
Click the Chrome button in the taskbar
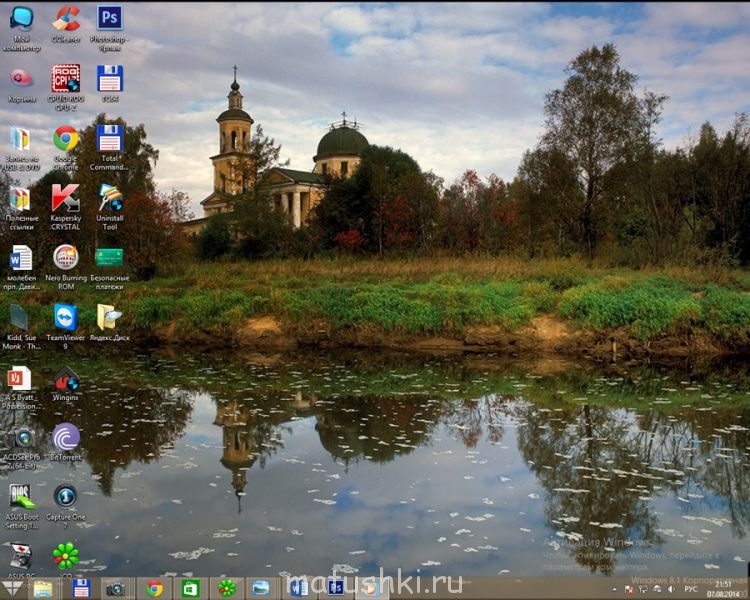click(x=154, y=588)
